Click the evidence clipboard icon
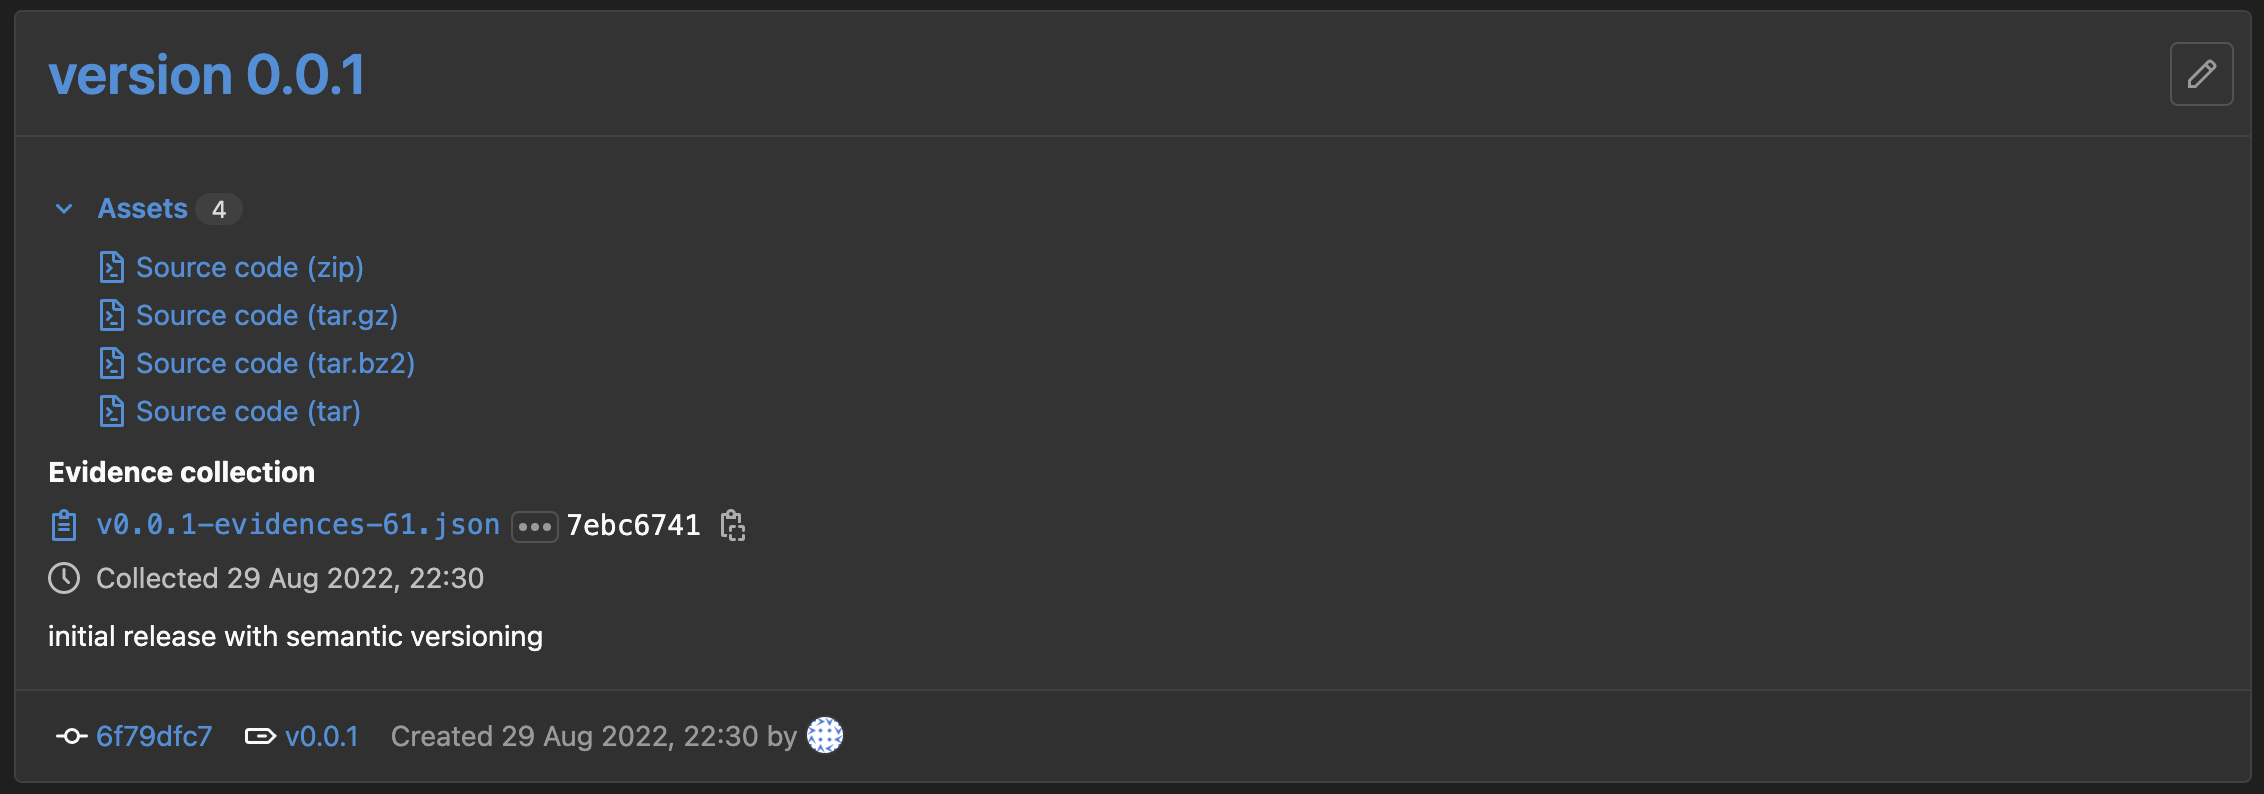The image size is (2264, 794). coord(64,525)
